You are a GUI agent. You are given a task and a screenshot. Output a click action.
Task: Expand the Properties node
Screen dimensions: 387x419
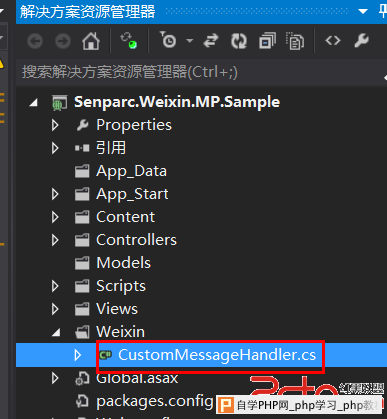coord(55,125)
